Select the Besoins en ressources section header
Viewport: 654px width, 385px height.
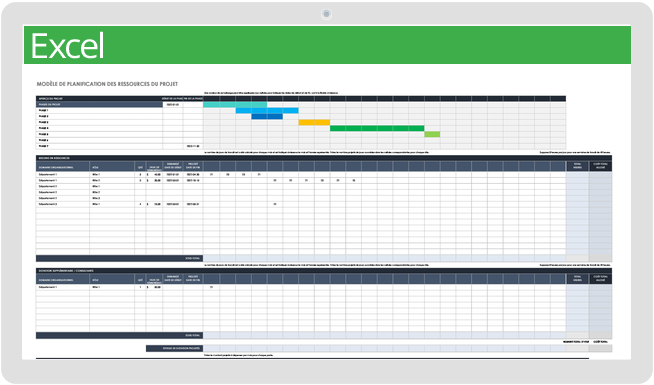click(324, 159)
